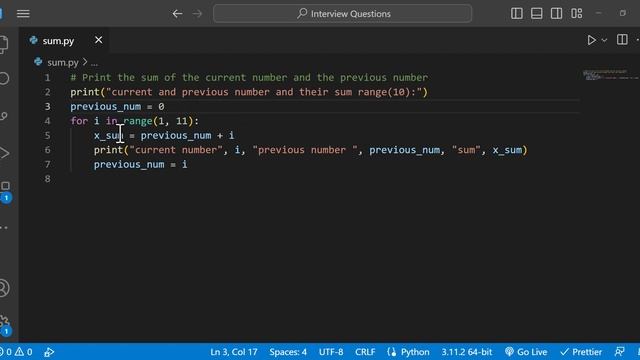Viewport: 640px width, 360px height.
Task: Go forward with the right arrow
Action: [198, 13]
